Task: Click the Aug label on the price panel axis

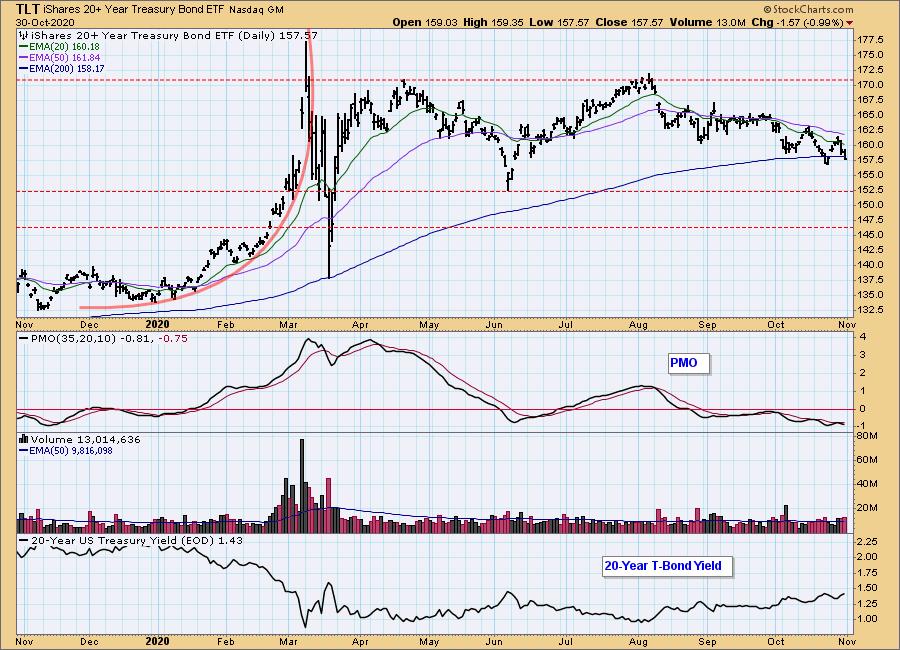Action: tap(638, 325)
